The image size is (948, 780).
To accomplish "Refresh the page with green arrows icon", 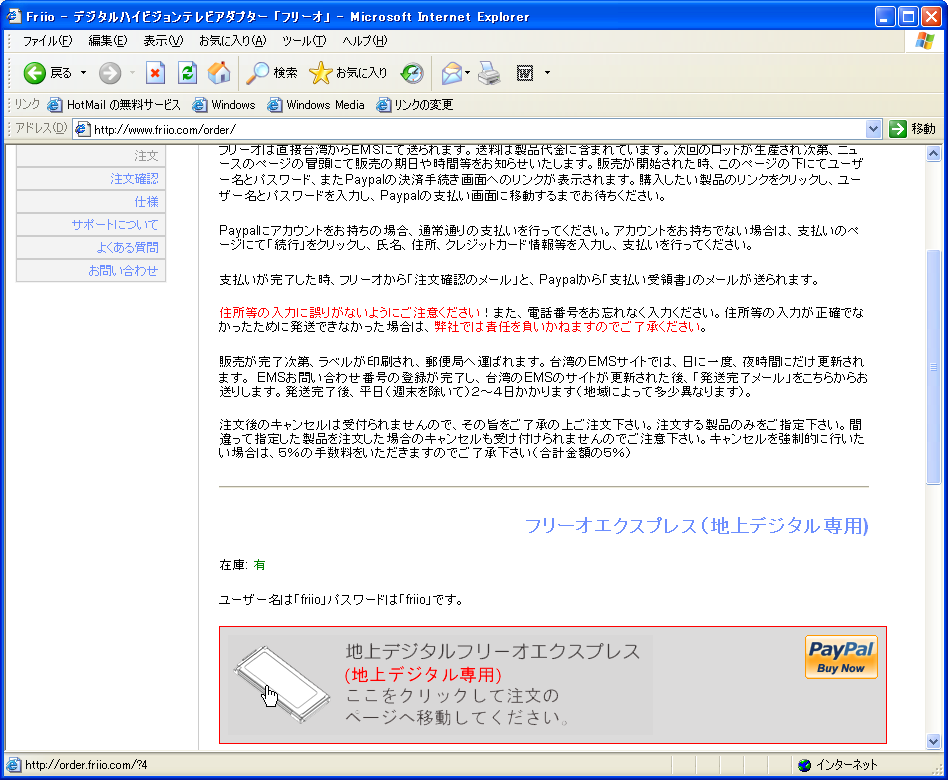I will (187, 73).
